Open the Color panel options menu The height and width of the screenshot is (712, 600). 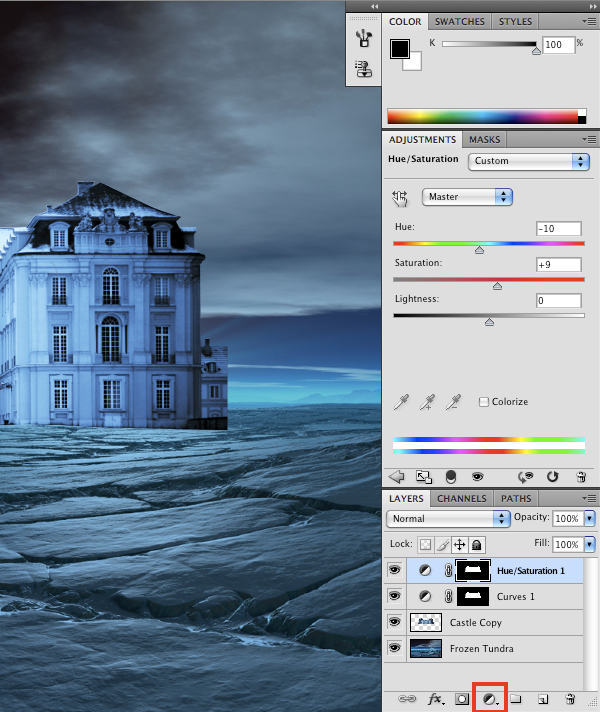589,21
